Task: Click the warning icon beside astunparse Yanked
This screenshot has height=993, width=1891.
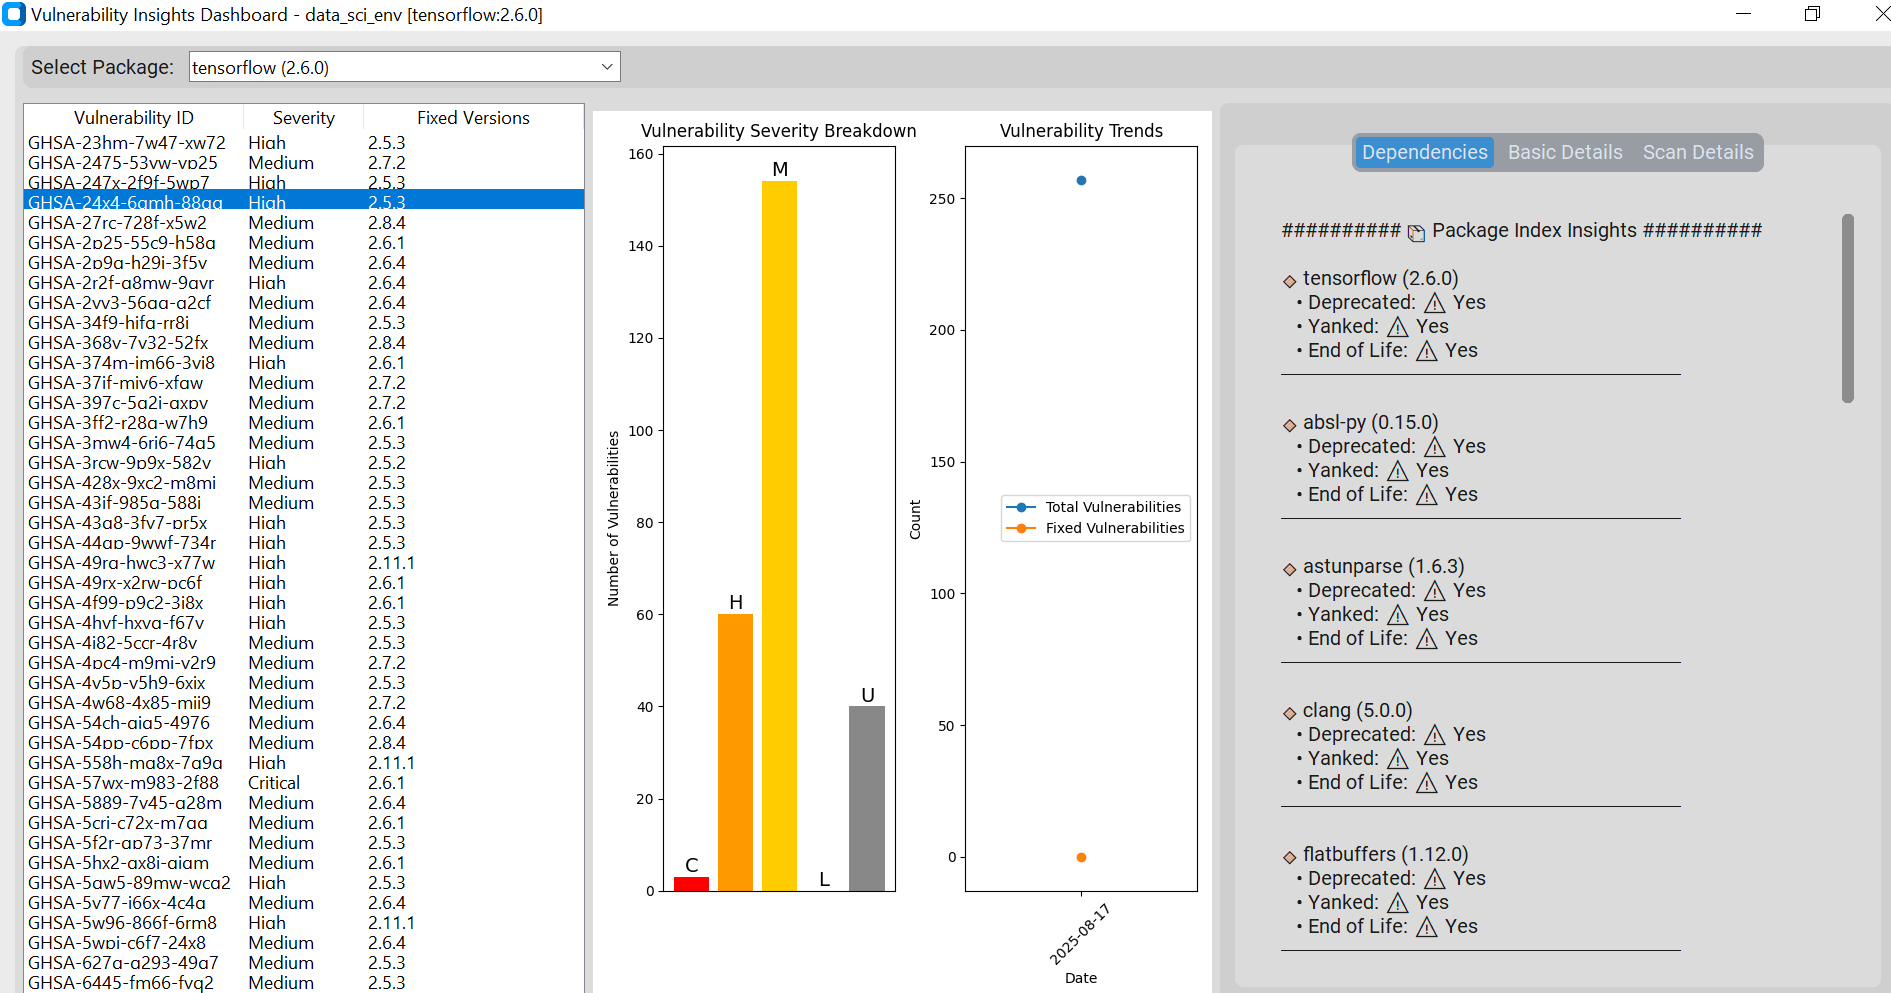Action: click(1398, 615)
